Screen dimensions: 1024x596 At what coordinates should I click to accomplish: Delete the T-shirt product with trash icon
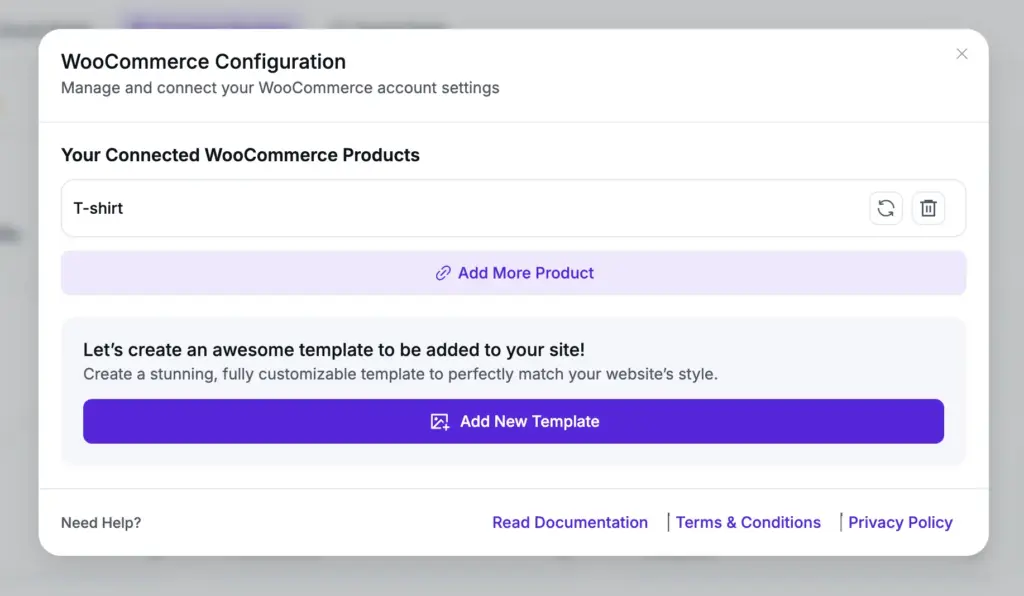pos(928,208)
